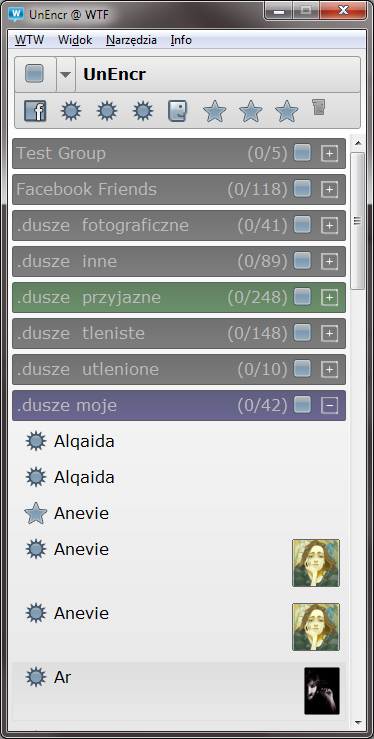Image resolution: width=374 pixels, height=739 pixels.
Task: Toggle the Facebook Friends status square
Action: (x=302, y=189)
